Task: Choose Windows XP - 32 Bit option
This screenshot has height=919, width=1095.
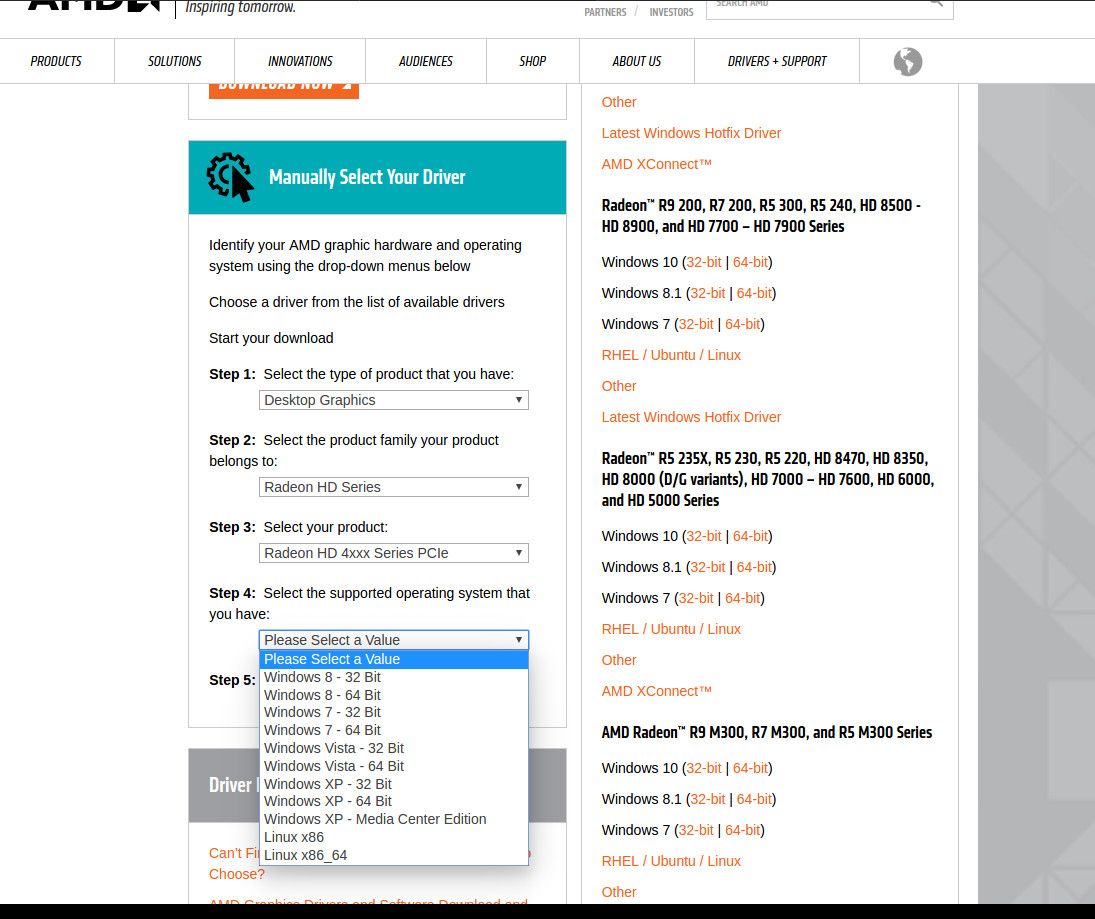Action: coord(393,784)
